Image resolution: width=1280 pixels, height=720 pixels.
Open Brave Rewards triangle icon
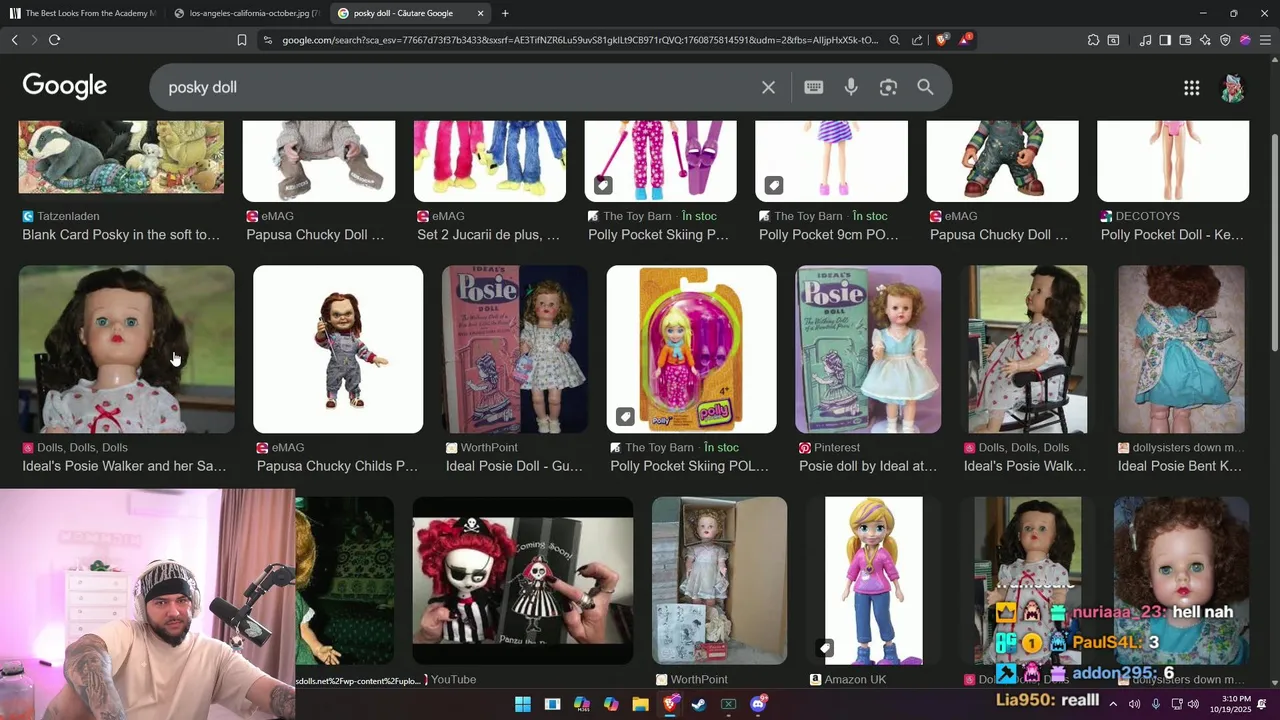click(x=965, y=40)
